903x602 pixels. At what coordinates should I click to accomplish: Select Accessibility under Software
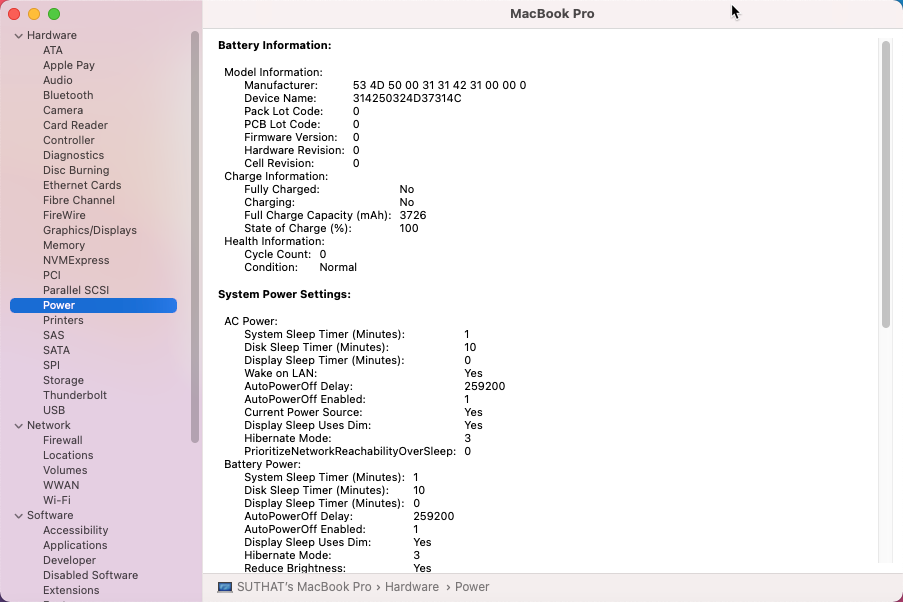tap(75, 529)
